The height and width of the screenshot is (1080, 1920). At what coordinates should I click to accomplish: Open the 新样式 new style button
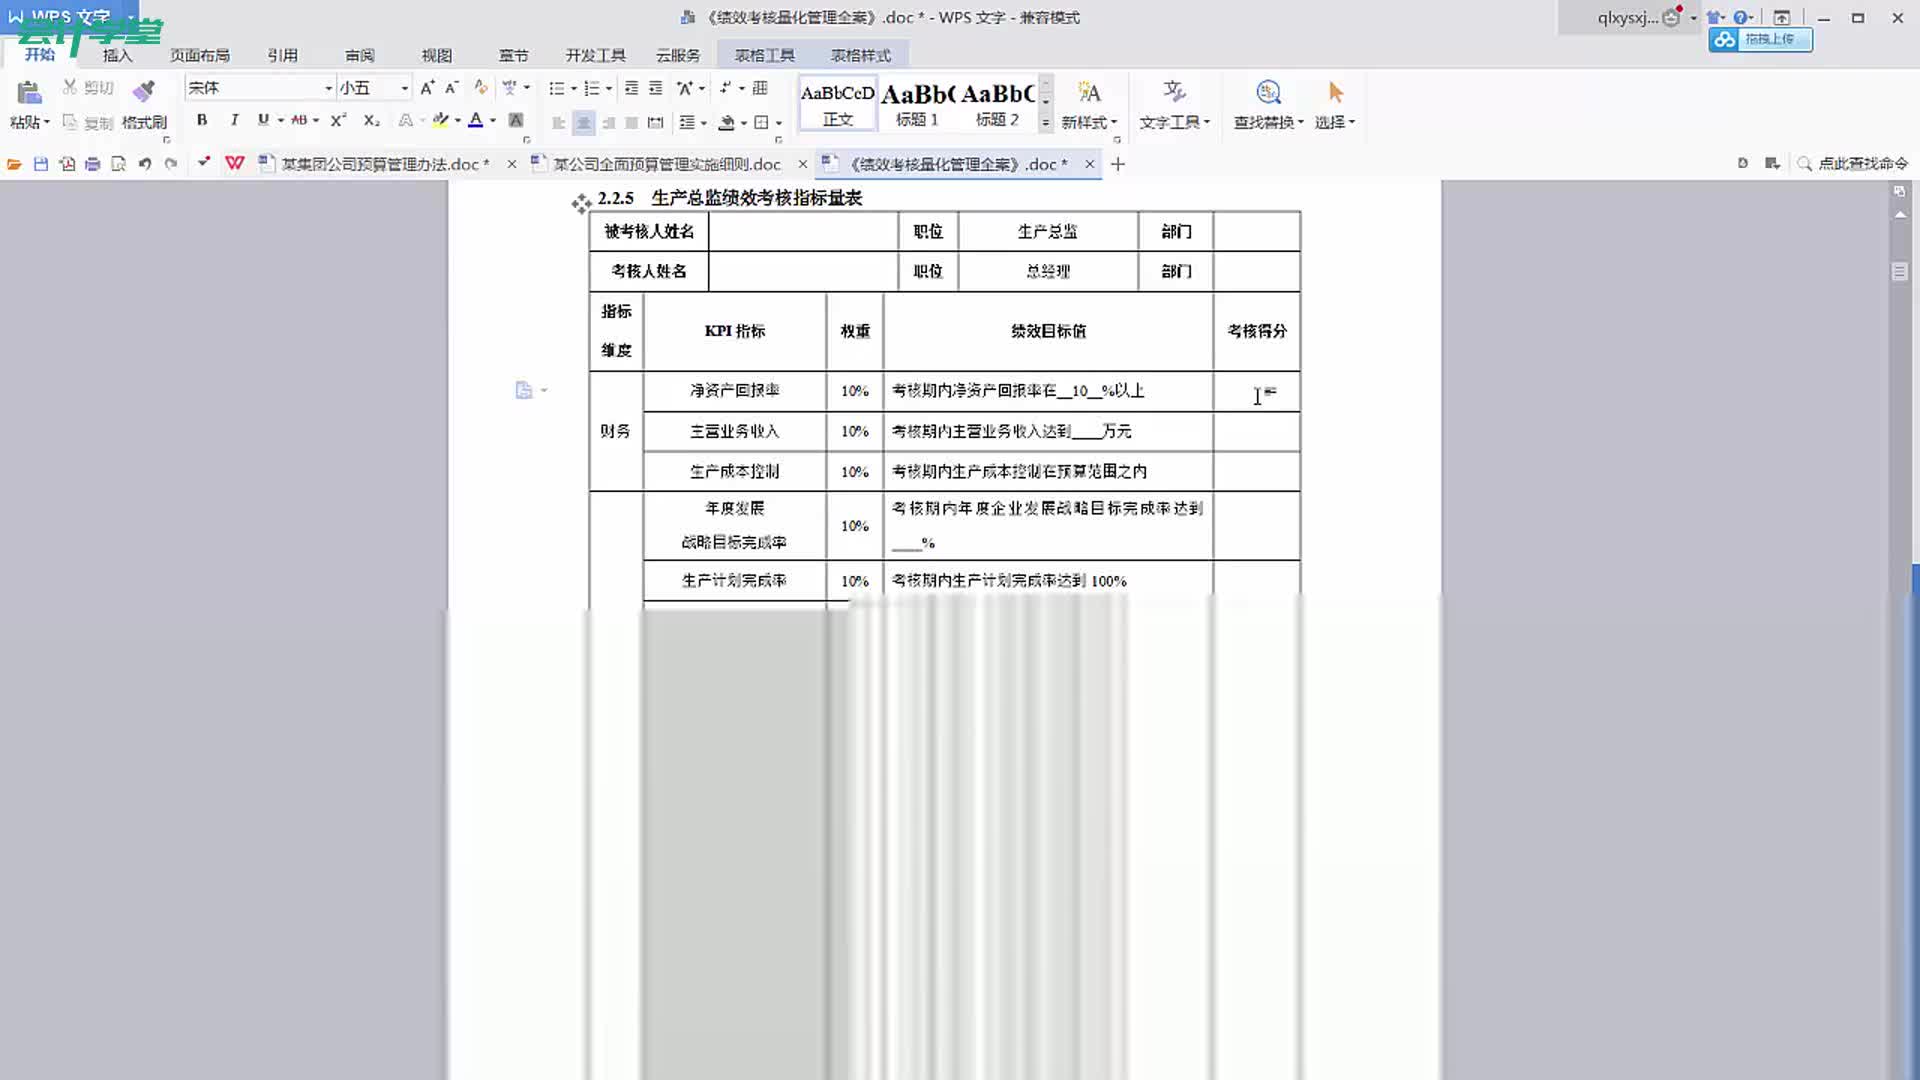pos(1089,104)
